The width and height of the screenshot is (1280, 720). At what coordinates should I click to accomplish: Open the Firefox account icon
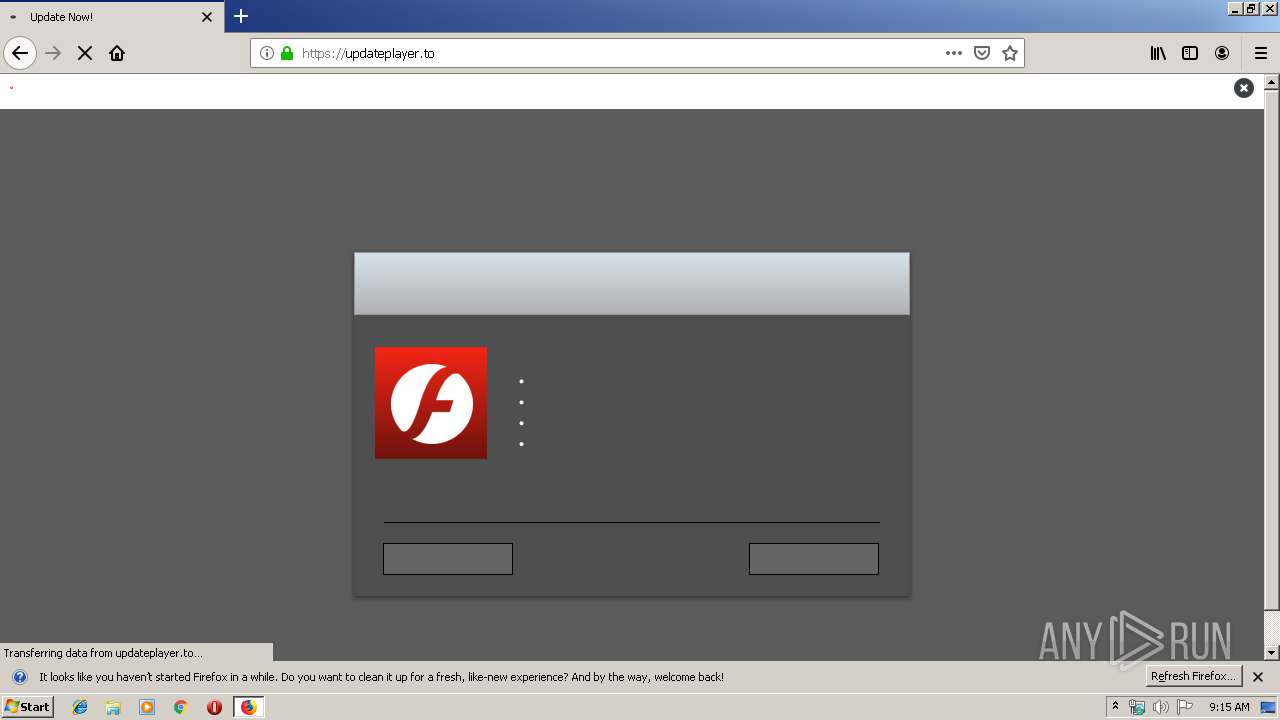[x=1222, y=53]
